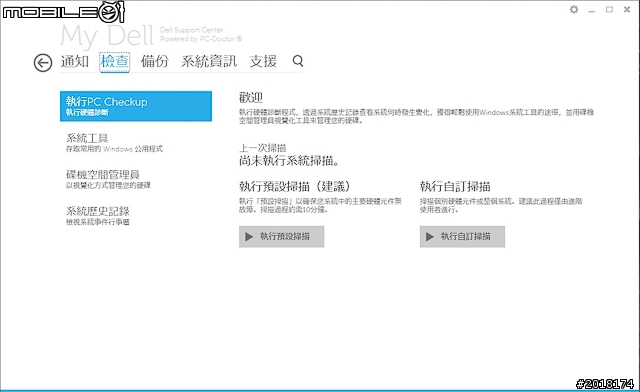
Task: Open 系統歷史記錄 in sidebar
Action: (x=98, y=216)
